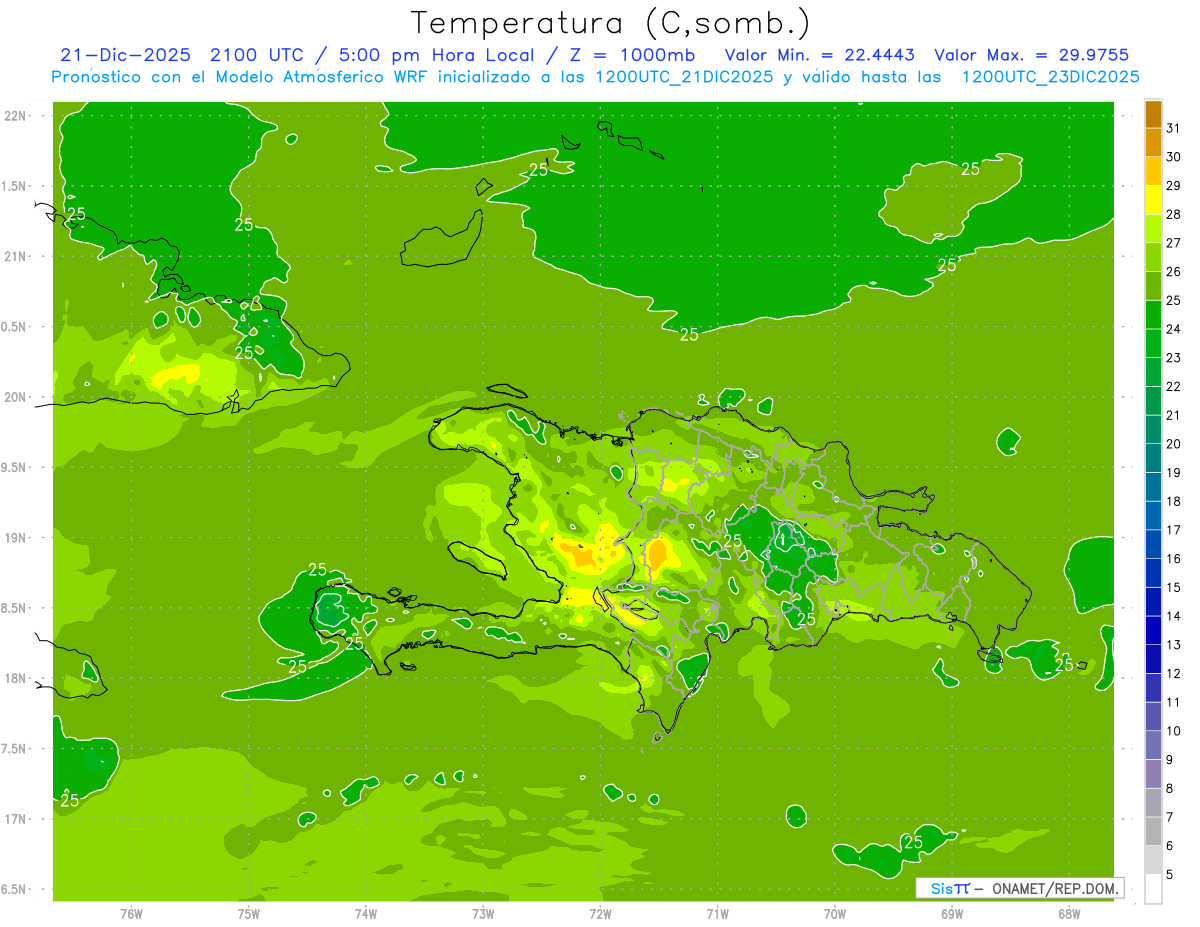Image resolution: width=1200 pixels, height=927 pixels.
Task: Click the "68W" longitude label
Action: click(x=1069, y=913)
